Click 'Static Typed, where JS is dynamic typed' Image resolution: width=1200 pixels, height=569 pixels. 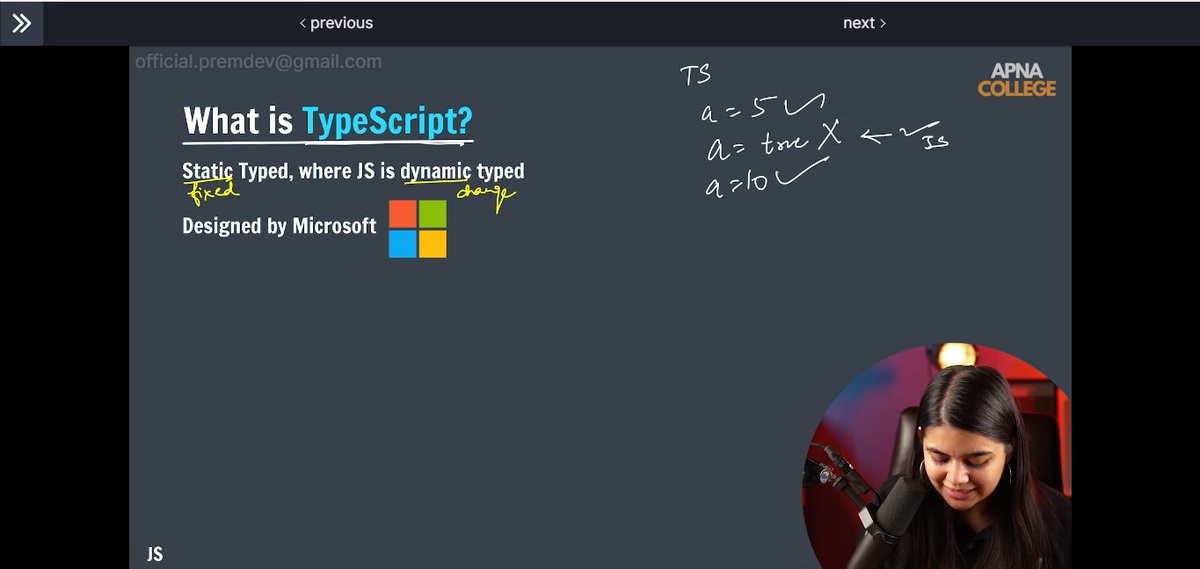point(353,171)
